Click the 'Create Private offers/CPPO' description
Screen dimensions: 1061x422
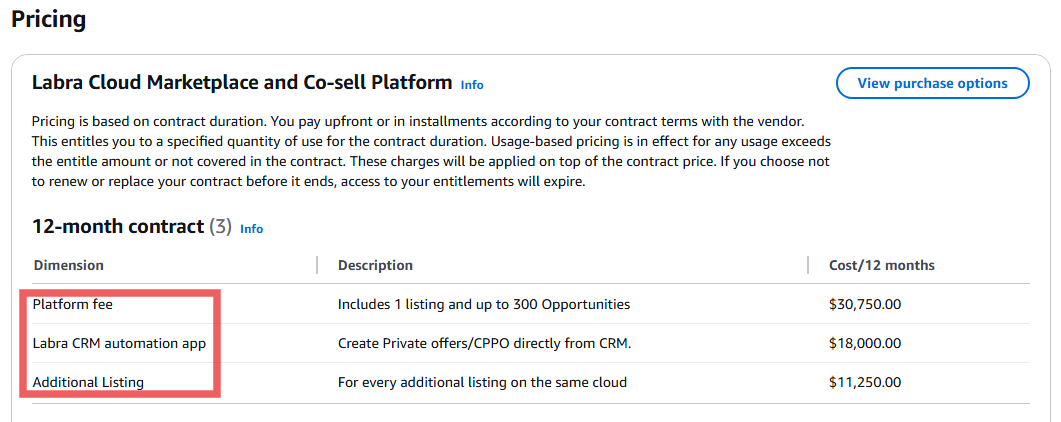coord(484,344)
